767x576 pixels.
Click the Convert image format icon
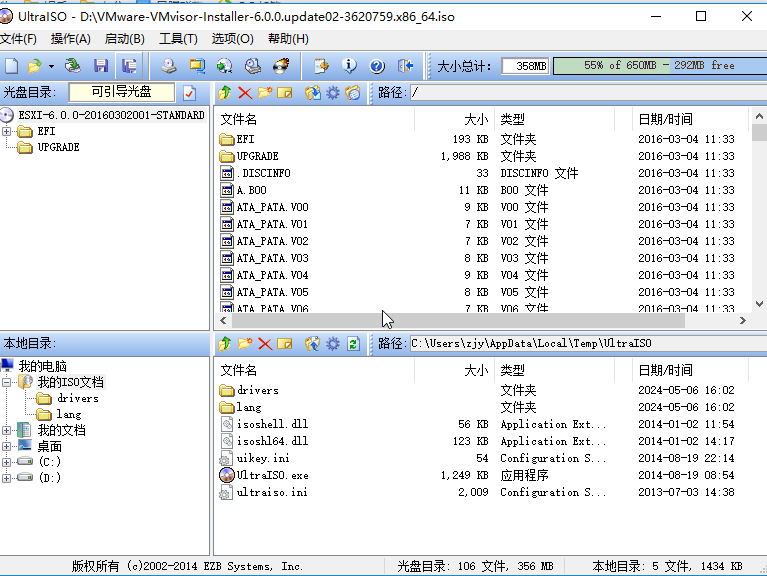click(197, 66)
